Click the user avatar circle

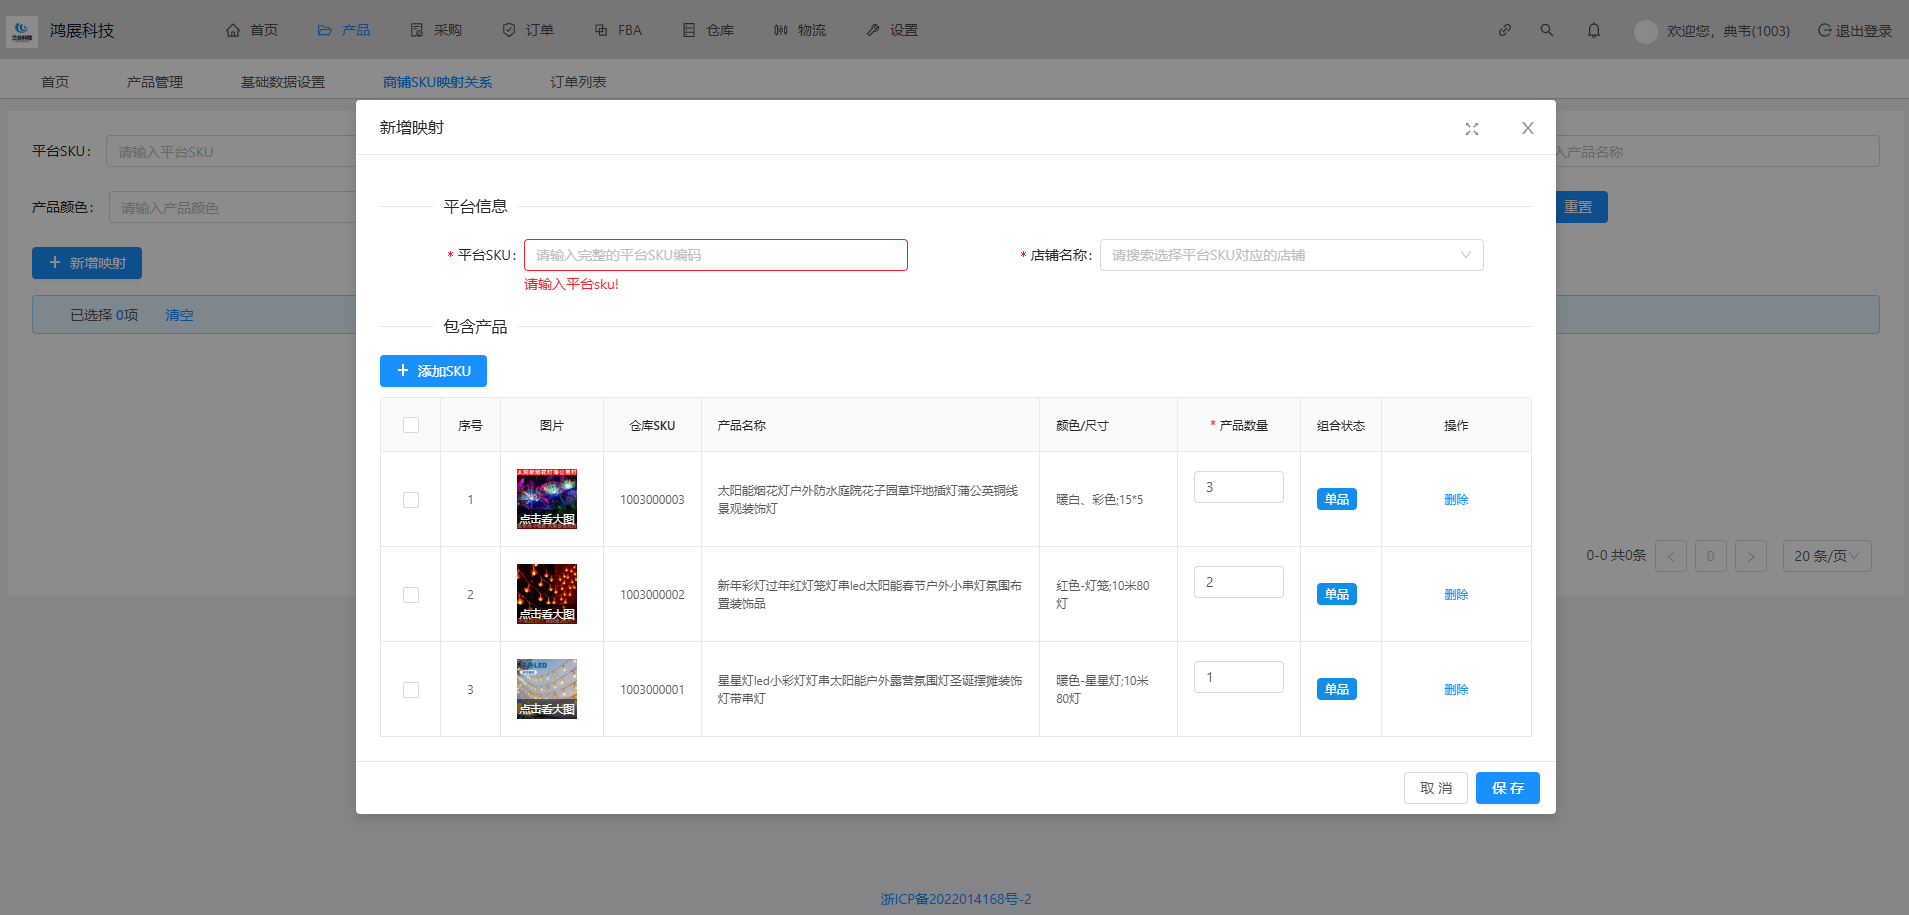click(1645, 32)
